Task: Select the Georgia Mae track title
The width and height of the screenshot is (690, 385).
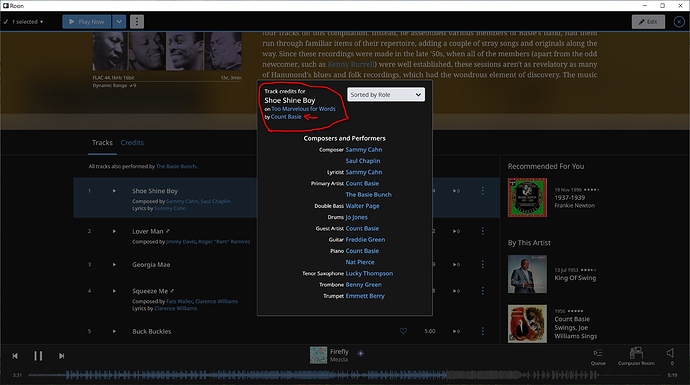Action: click(x=151, y=265)
